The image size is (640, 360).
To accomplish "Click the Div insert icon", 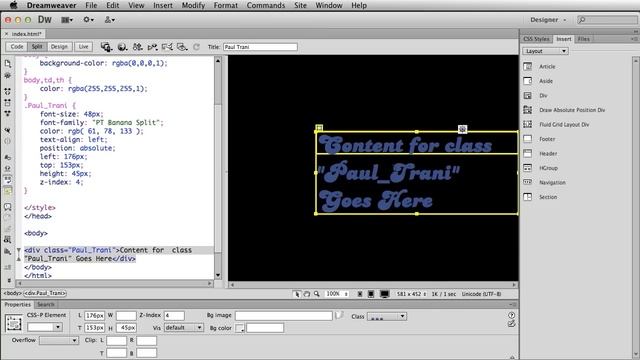I will tap(528, 96).
